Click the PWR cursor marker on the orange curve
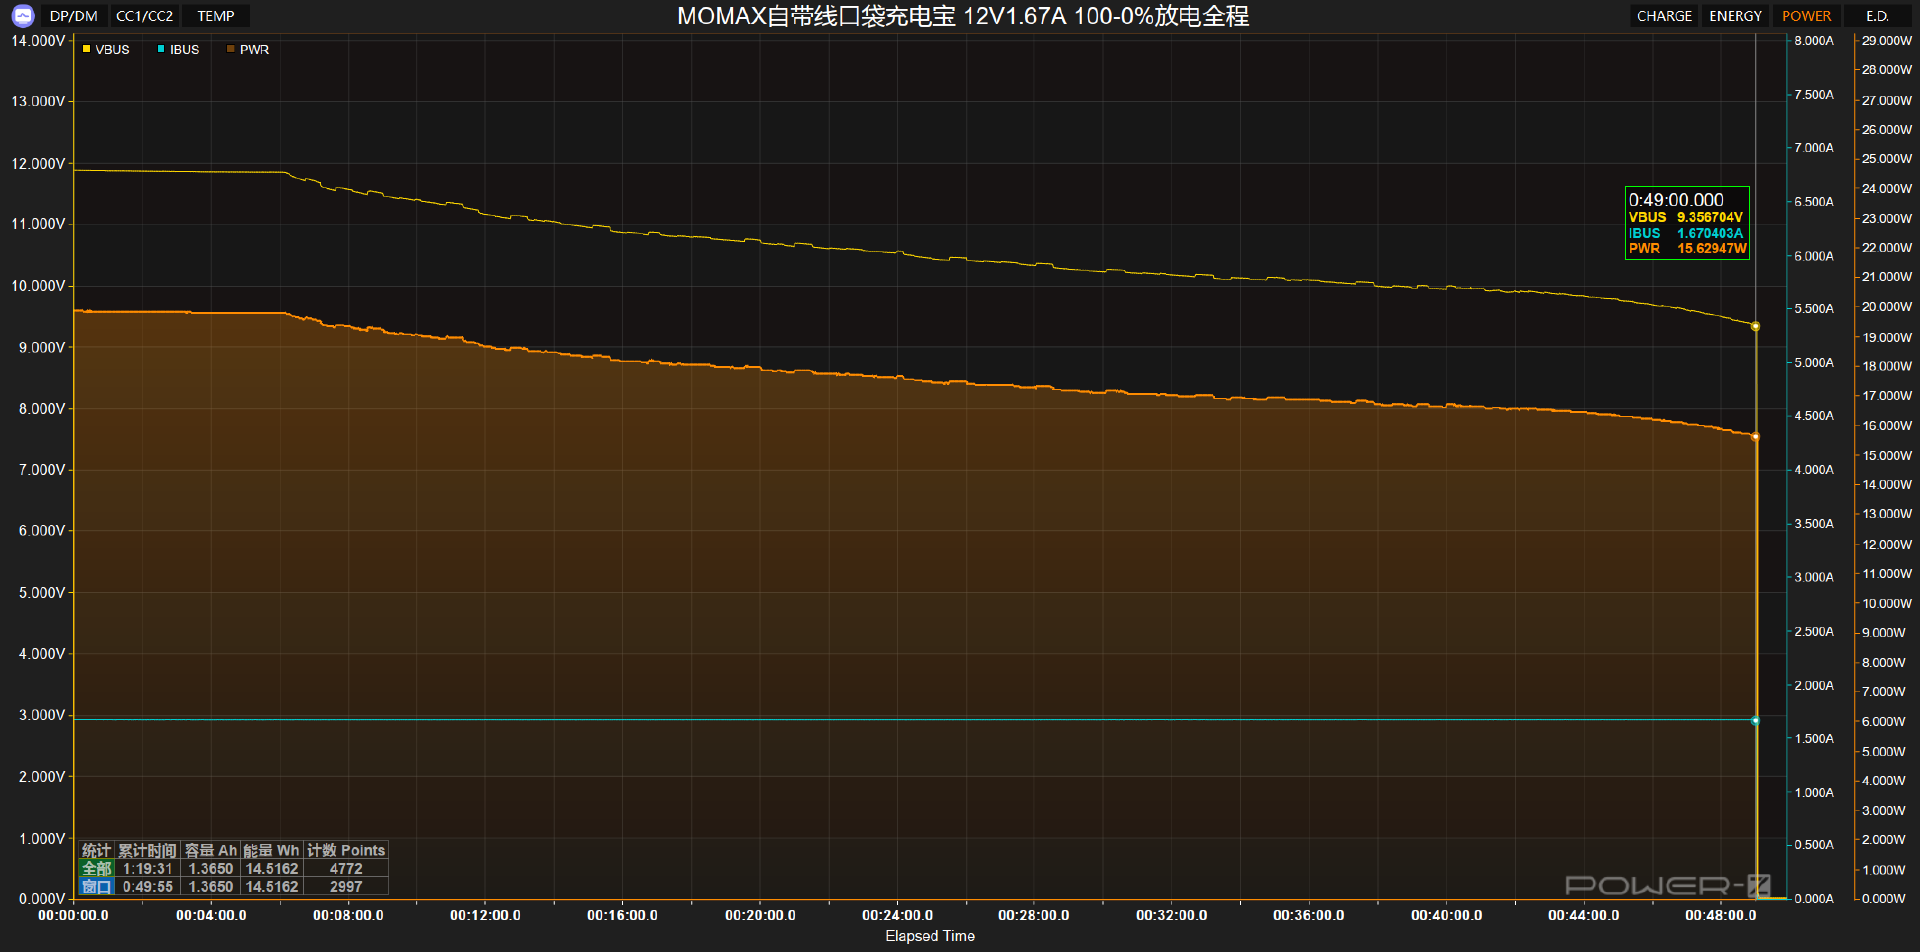 [x=1755, y=437]
